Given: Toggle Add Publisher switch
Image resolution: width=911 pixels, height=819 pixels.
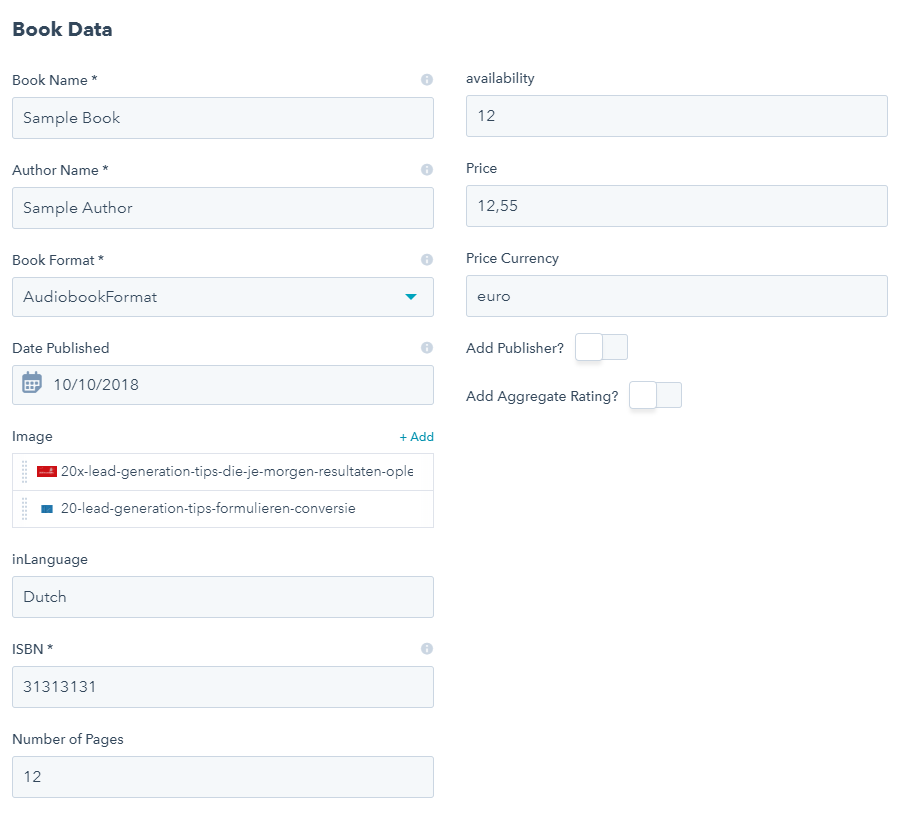Looking at the screenshot, I should click(x=601, y=347).
